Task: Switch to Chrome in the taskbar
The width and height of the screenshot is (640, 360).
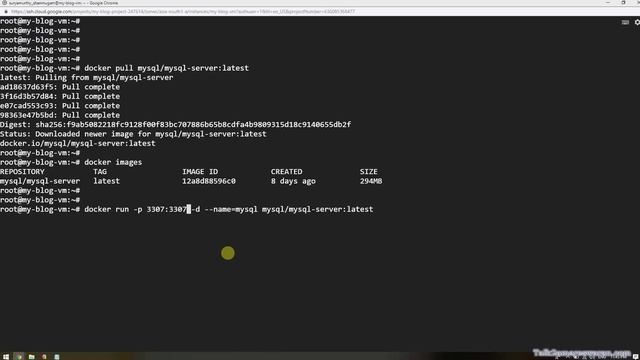Action: pos(19,356)
